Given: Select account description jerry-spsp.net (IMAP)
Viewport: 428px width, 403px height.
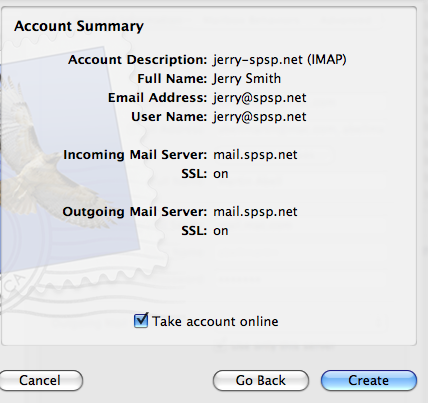Looking at the screenshot, I should (280, 60).
